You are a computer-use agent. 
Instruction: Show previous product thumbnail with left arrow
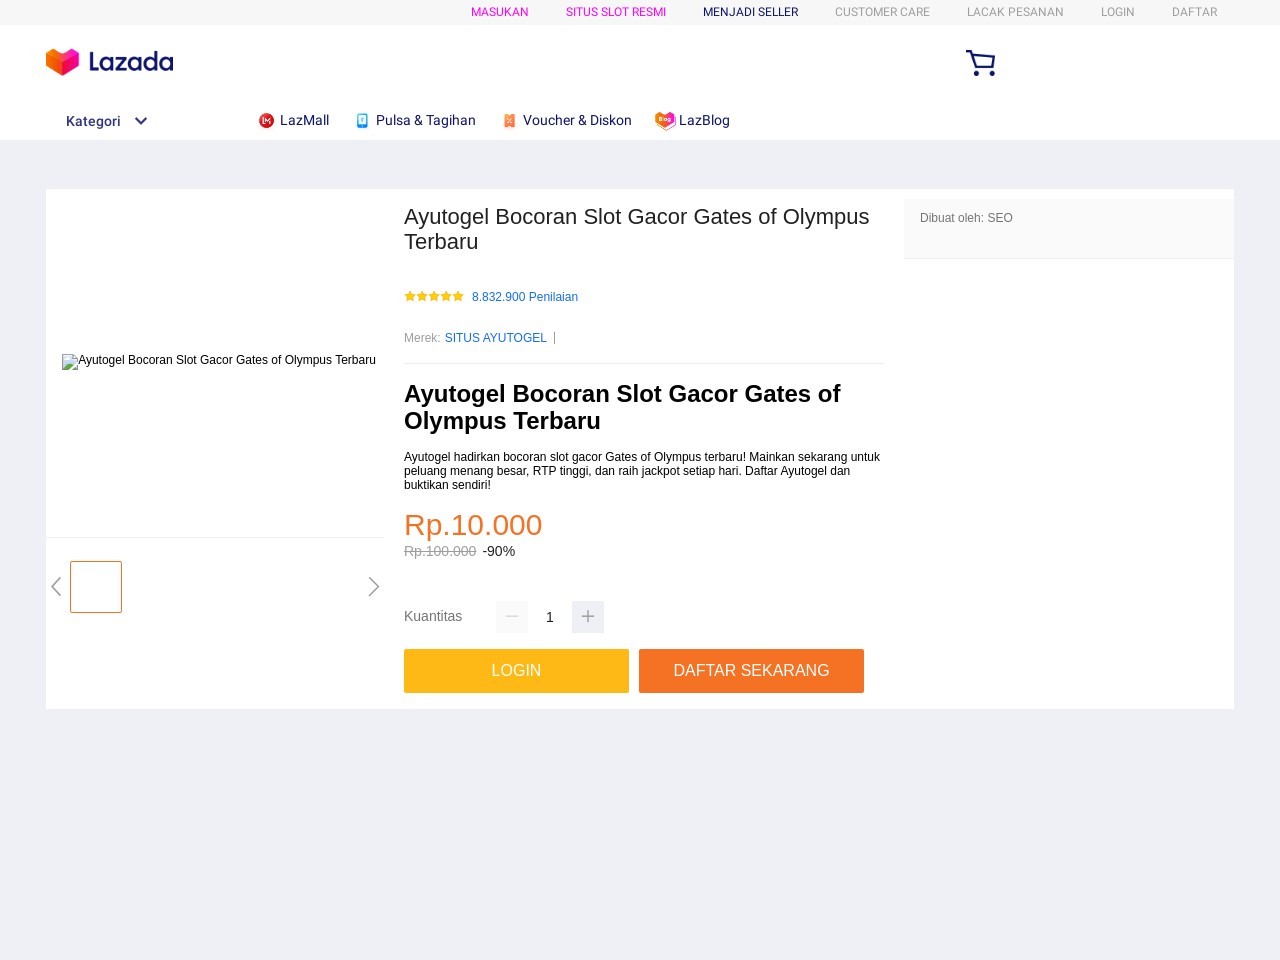point(56,587)
